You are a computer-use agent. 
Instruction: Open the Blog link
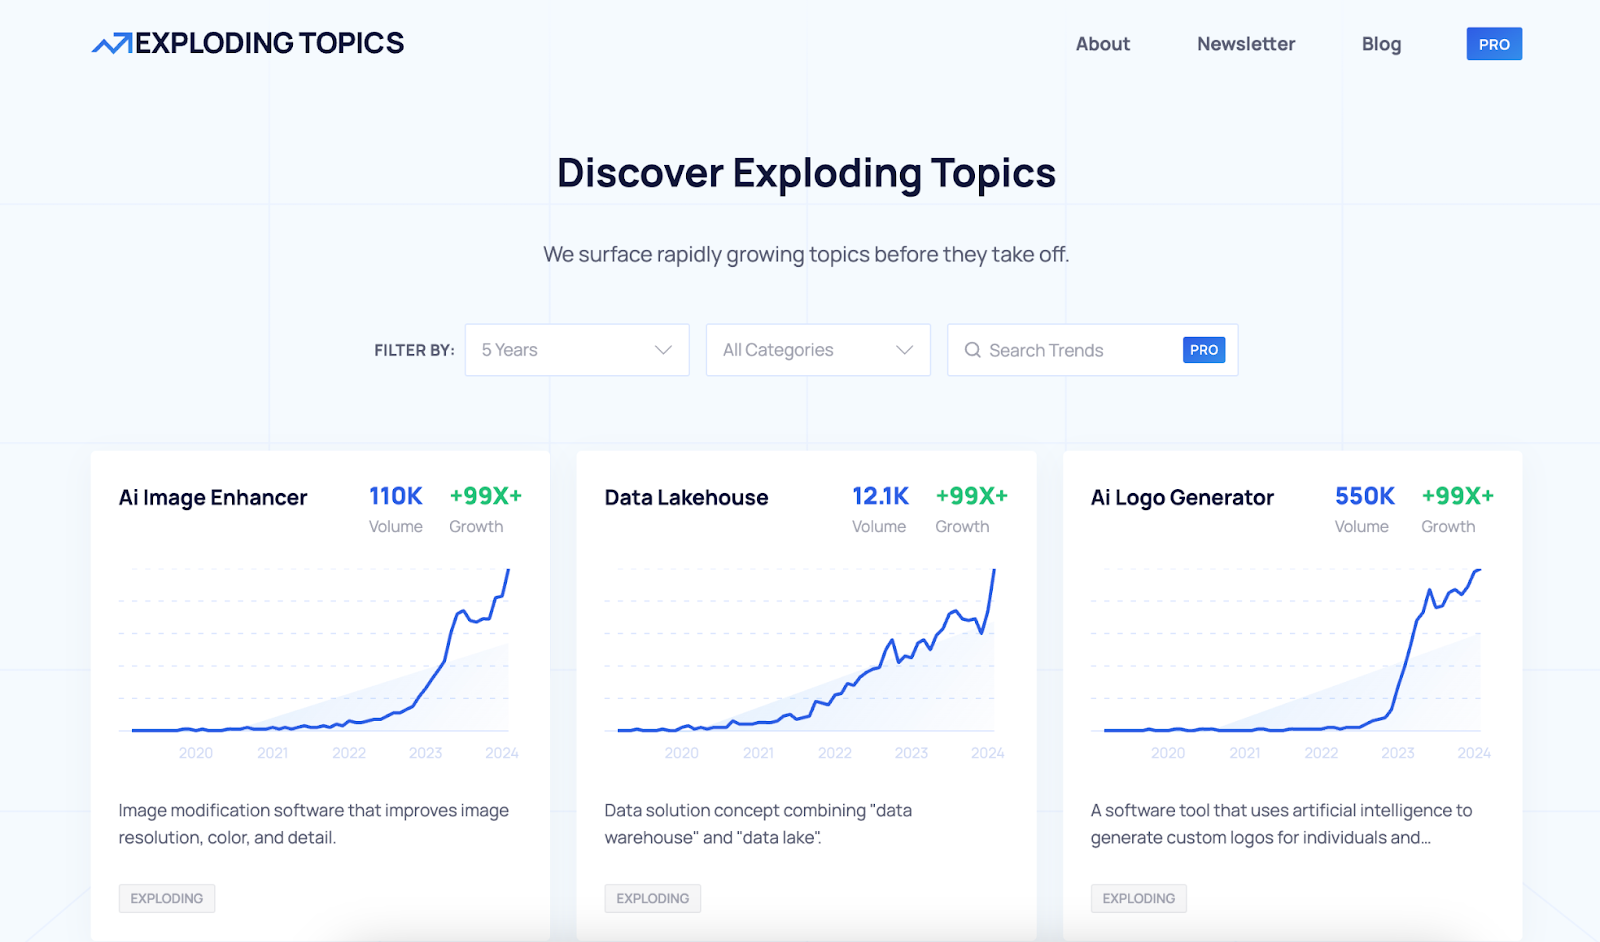pyautogui.click(x=1381, y=44)
